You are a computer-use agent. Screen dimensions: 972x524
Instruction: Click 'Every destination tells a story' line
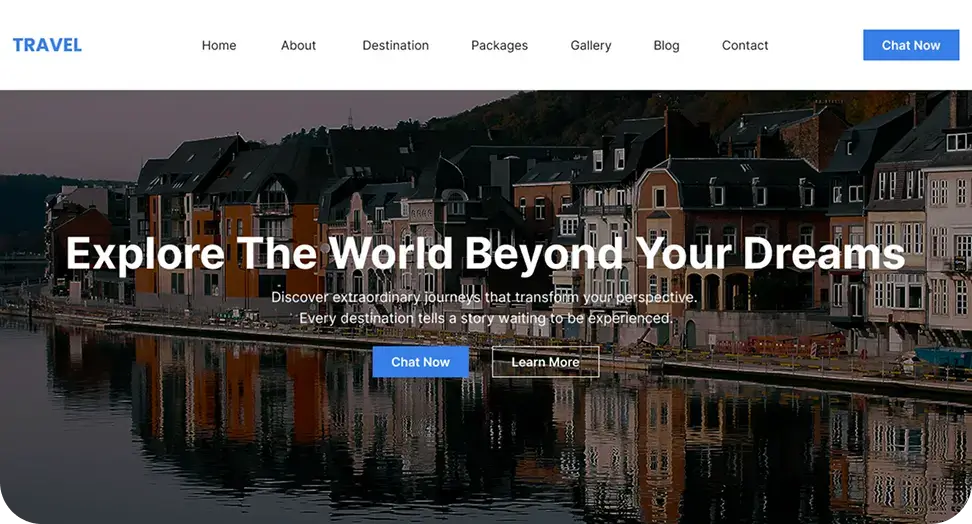click(x=485, y=318)
